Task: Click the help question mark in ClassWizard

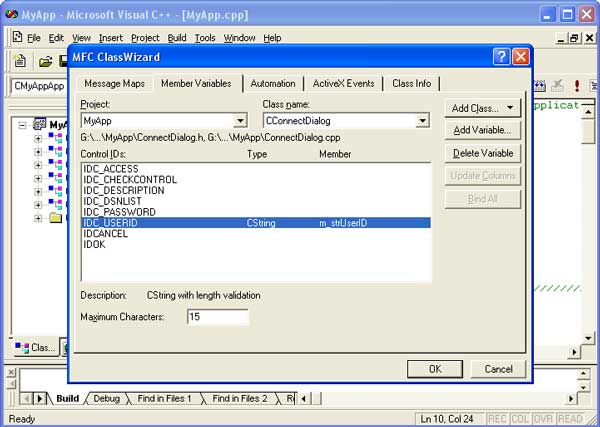Action: tap(501, 57)
